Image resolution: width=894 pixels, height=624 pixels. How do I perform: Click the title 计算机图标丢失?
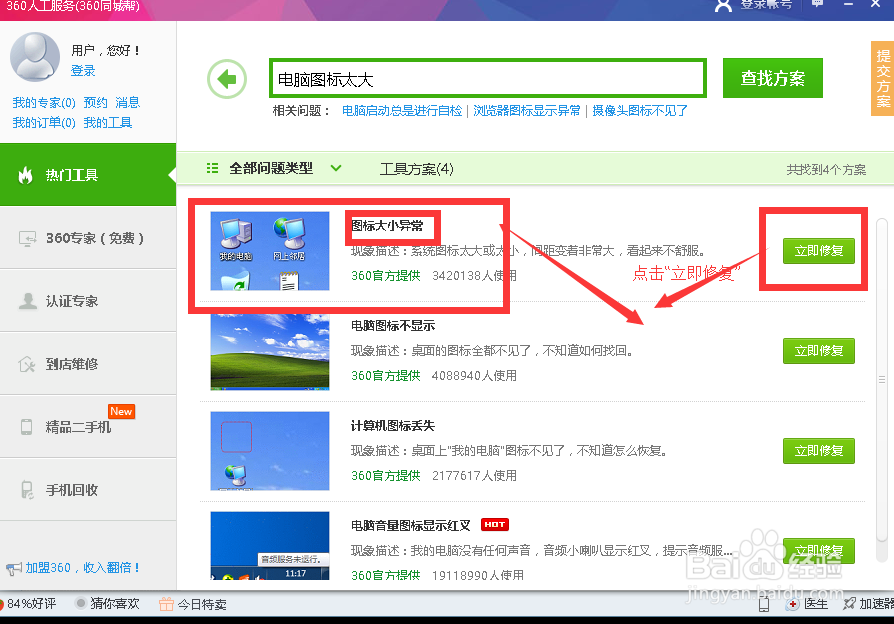[393, 426]
